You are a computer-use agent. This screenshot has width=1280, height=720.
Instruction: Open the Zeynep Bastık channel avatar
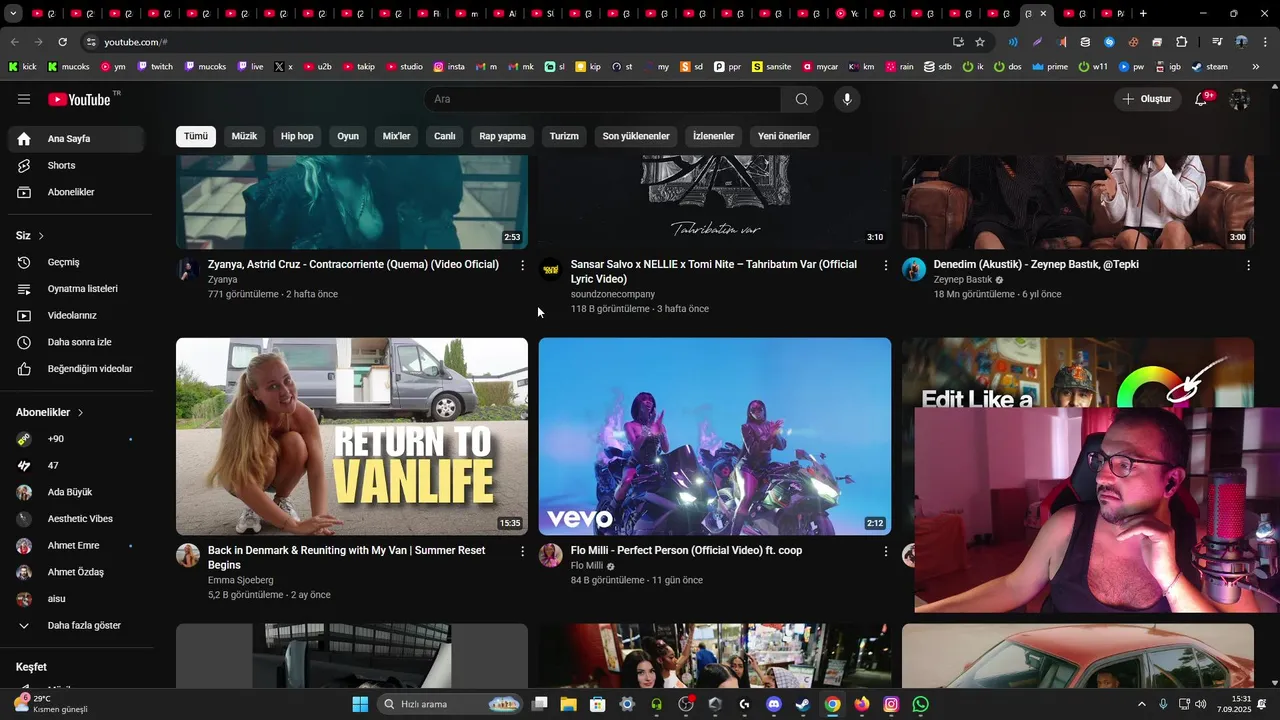point(914,269)
